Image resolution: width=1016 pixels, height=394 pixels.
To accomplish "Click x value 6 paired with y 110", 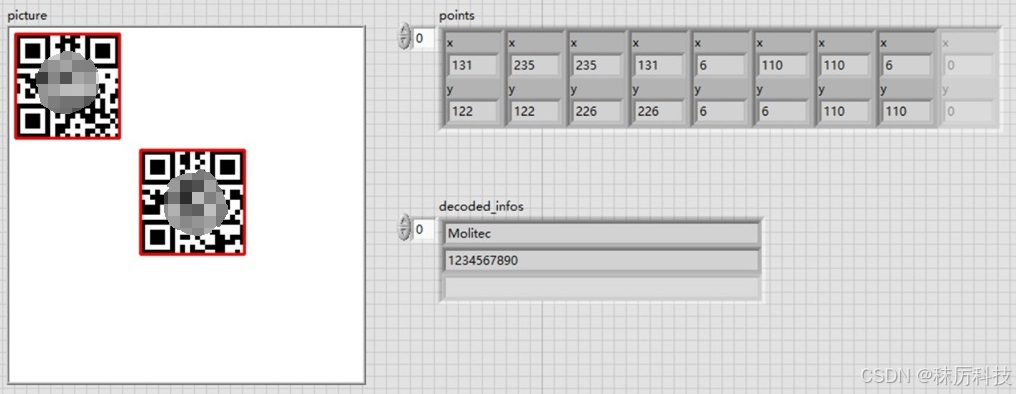I will click(906, 65).
